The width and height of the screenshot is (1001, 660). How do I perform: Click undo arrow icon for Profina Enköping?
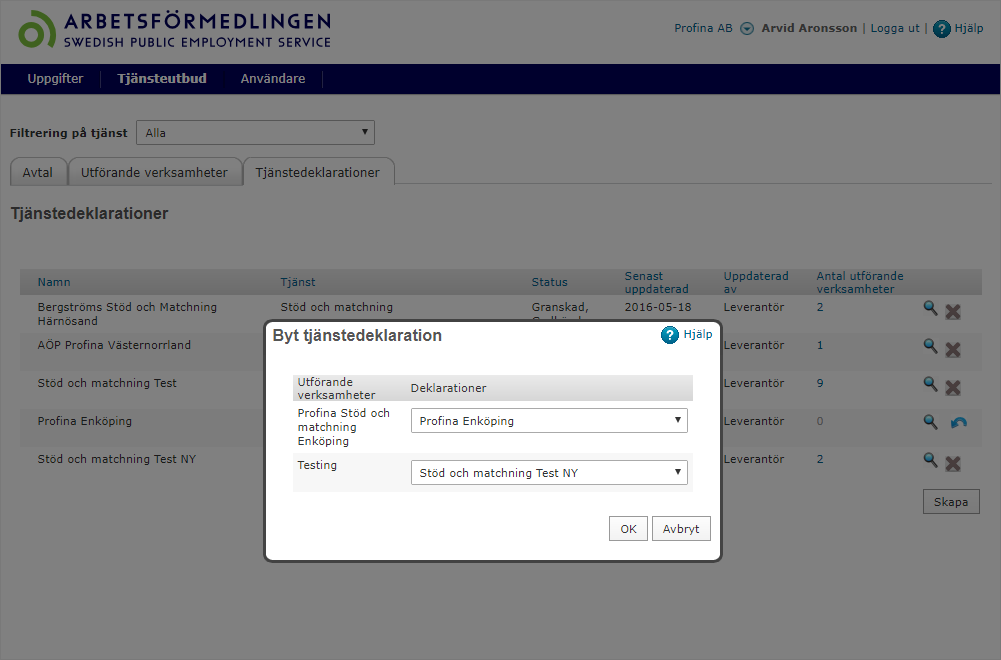tap(958, 423)
